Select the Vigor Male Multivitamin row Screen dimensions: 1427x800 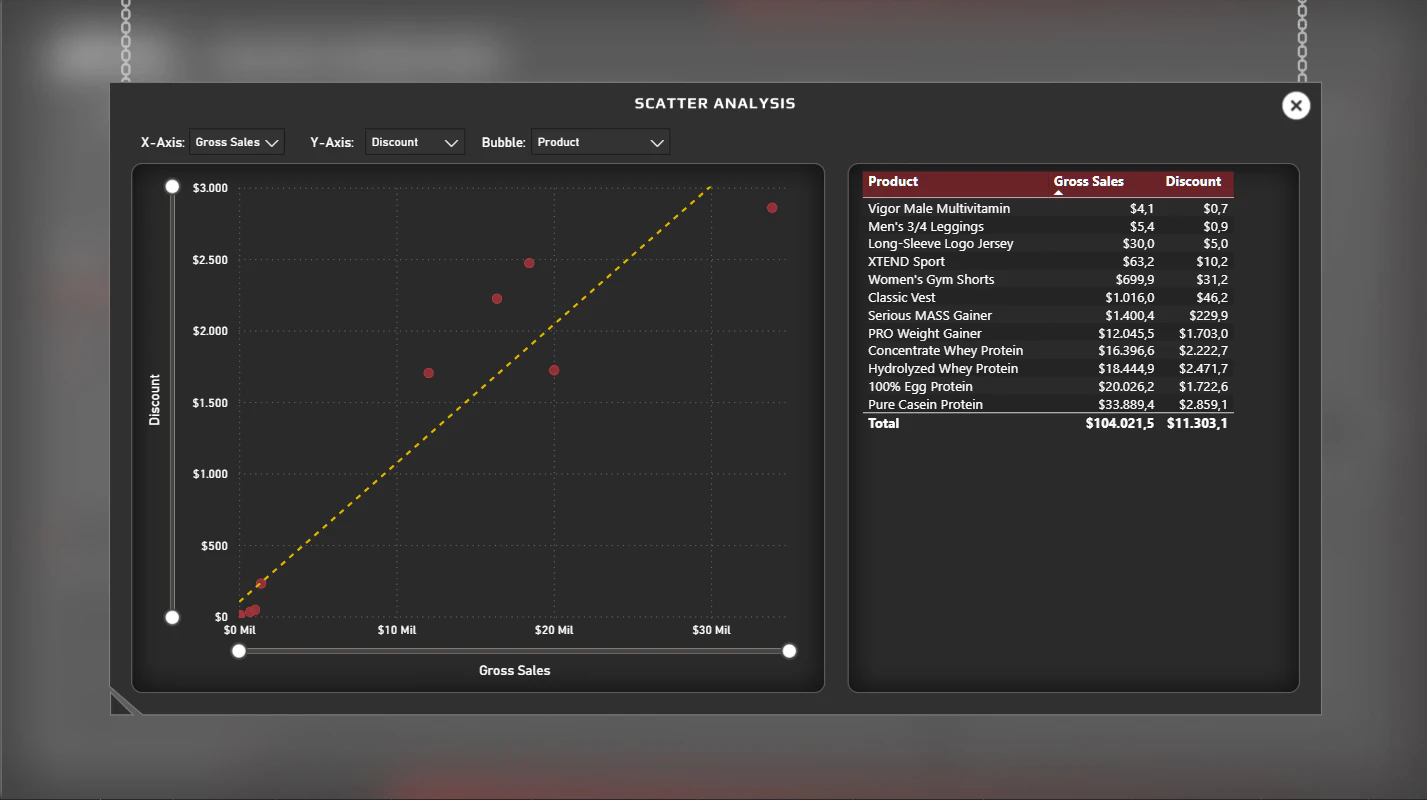point(1048,209)
